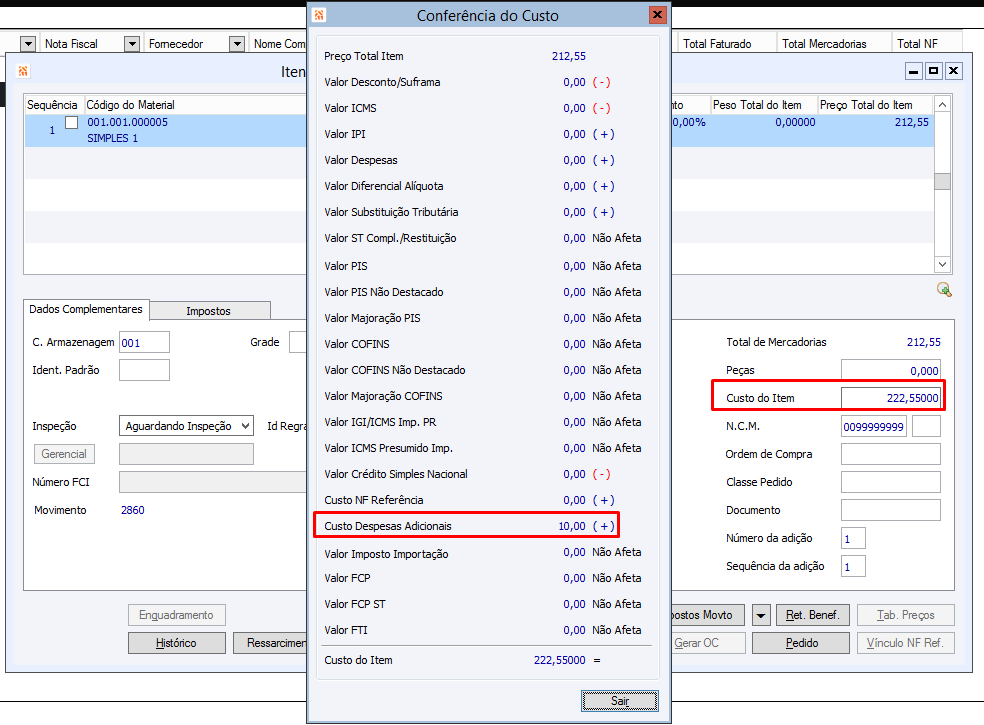This screenshot has height=725, width=984.
Task: Click the Histórico button
Action: click(x=176, y=643)
